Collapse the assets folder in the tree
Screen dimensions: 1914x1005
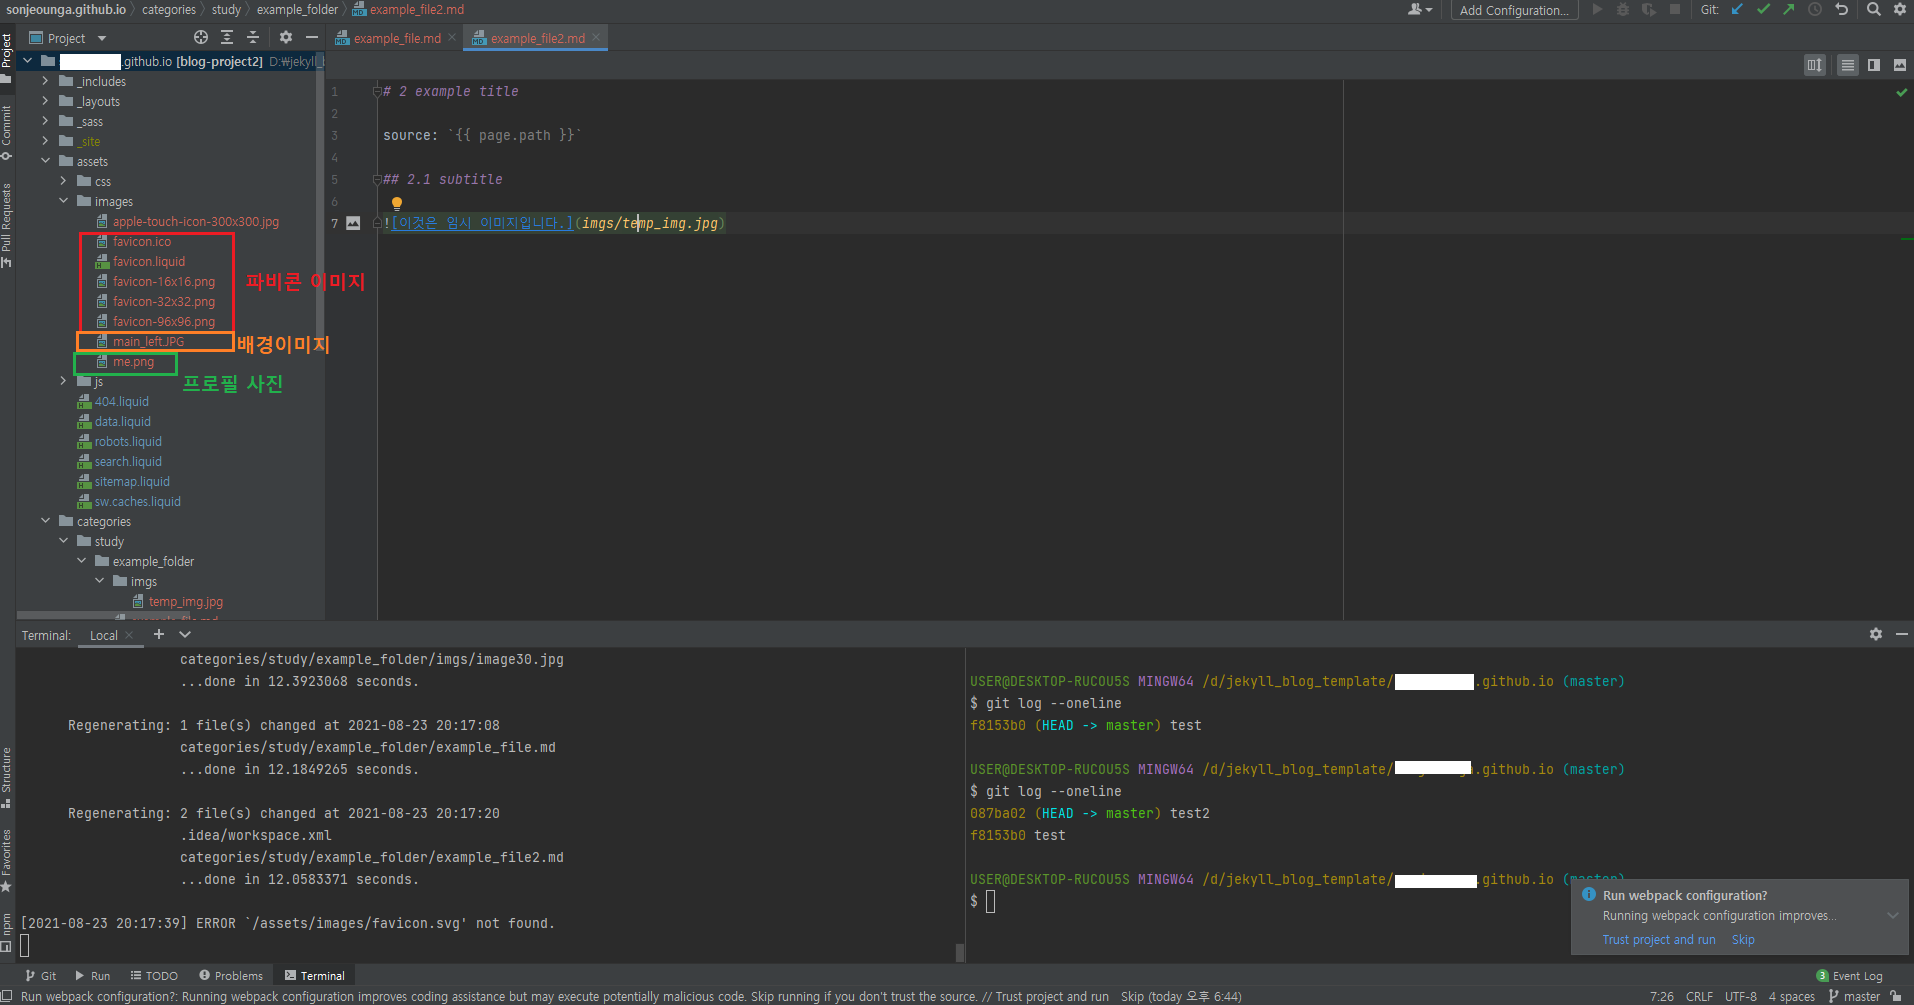46,161
